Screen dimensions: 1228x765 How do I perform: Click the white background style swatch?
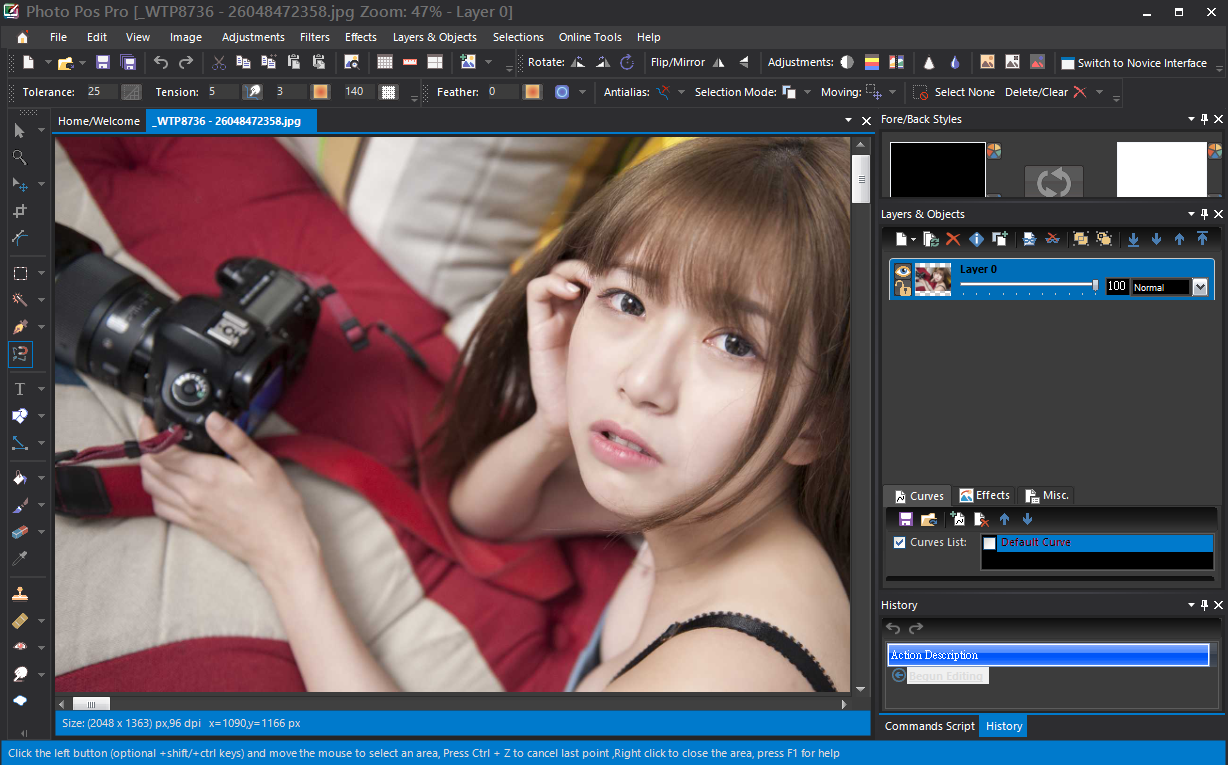(1162, 169)
